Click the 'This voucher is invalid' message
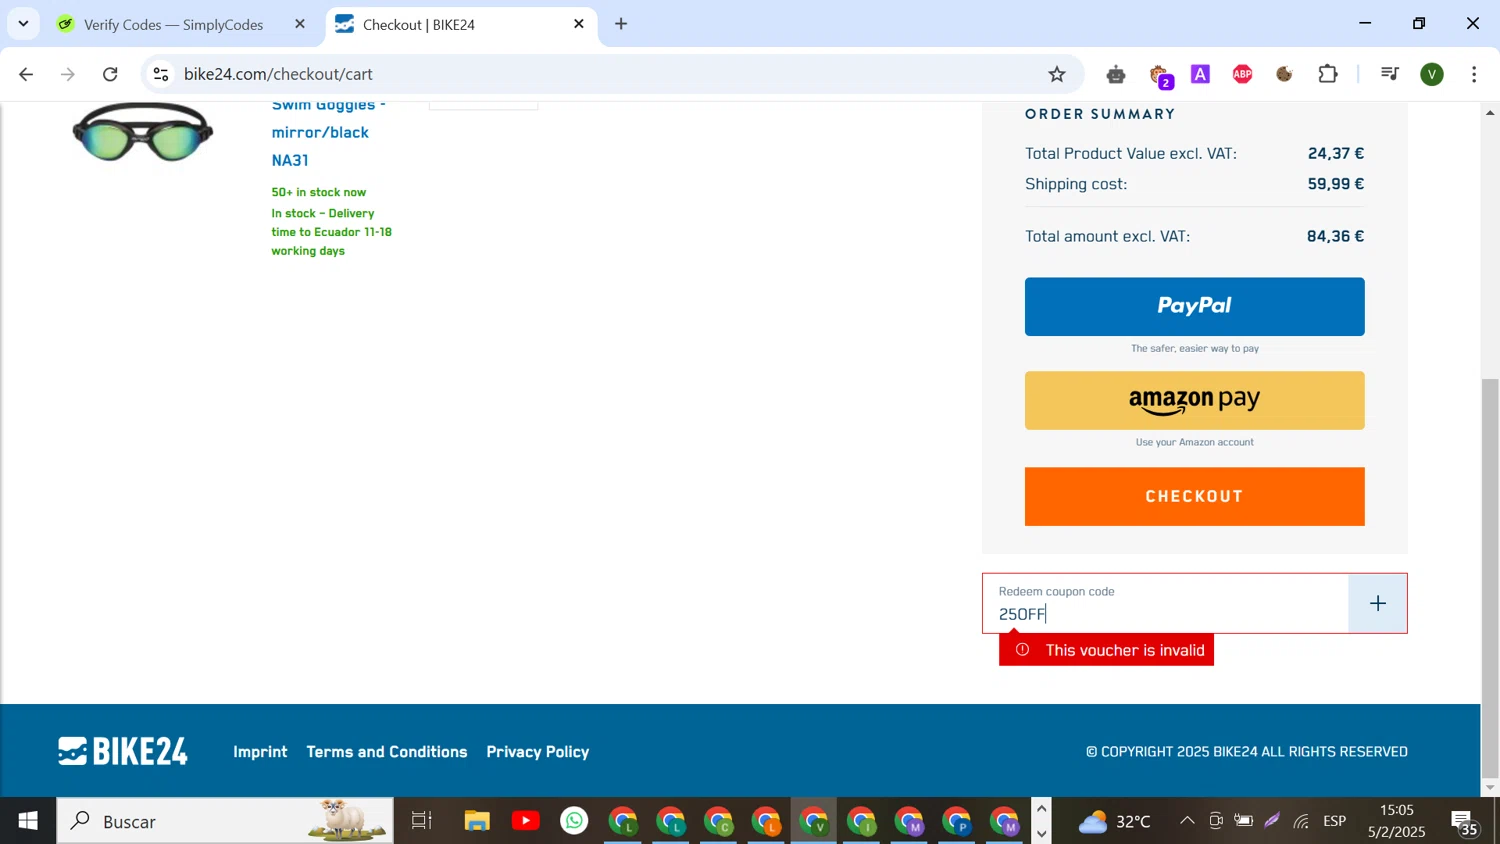The image size is (1500, 844). (x=1106, y=650)
